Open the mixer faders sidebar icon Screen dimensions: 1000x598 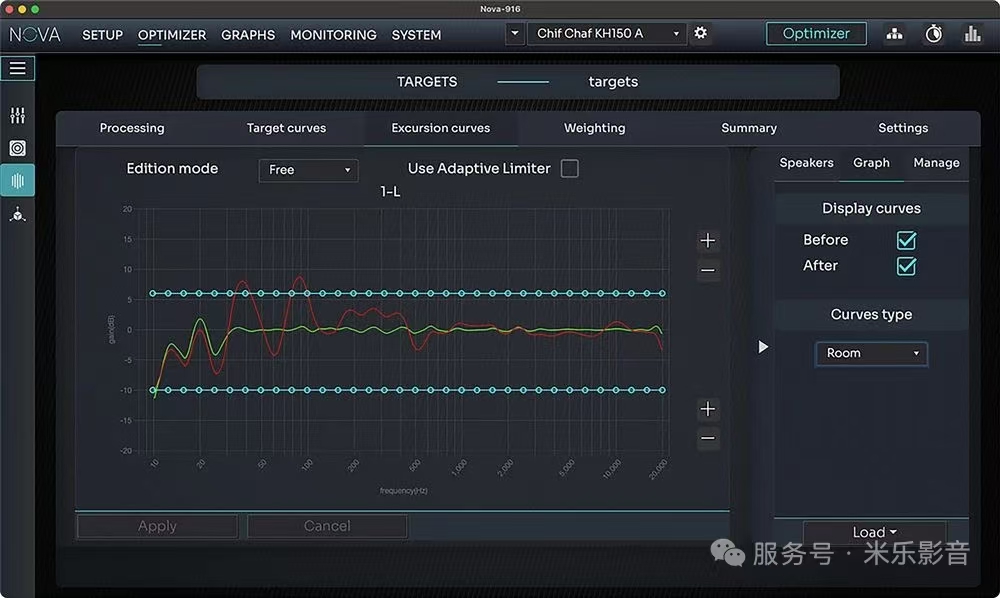click(17, 116)
